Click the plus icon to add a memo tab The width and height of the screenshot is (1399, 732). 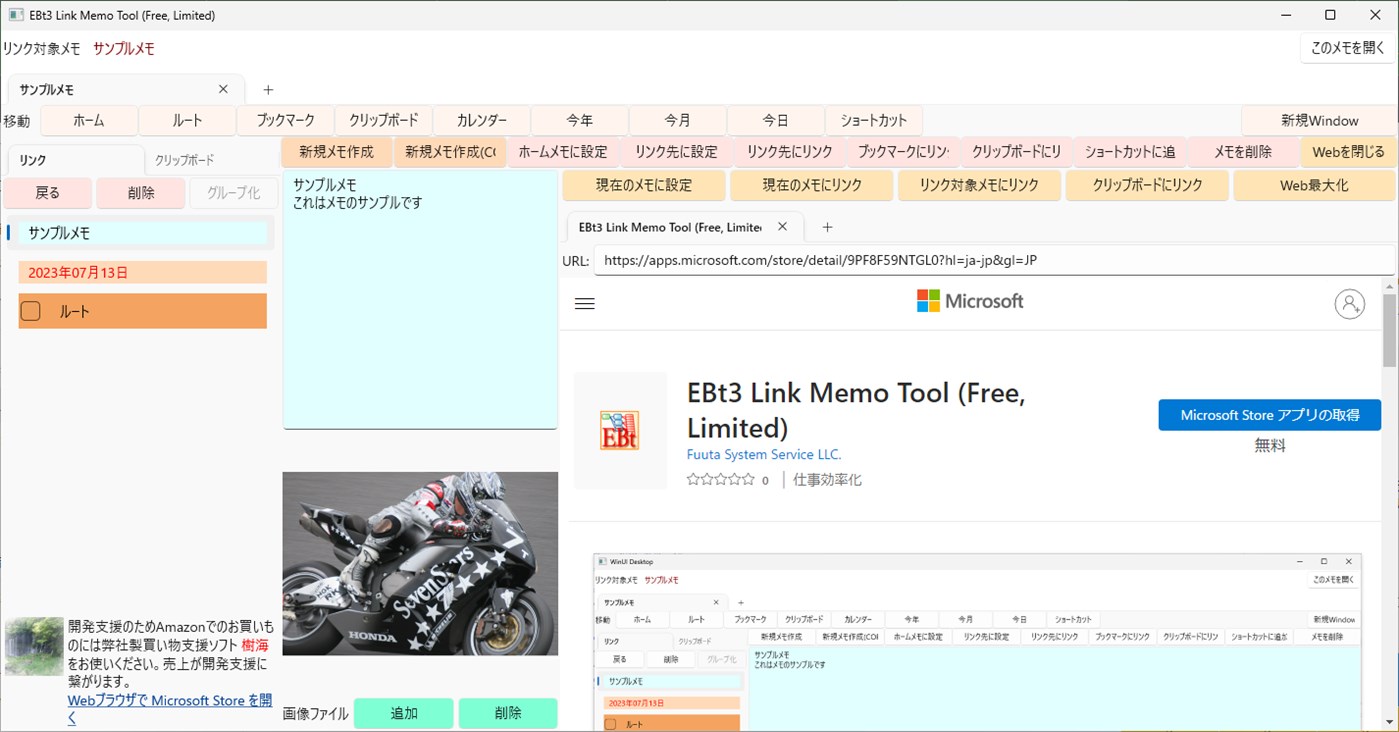pyautogui.click(x=267, y=89)
